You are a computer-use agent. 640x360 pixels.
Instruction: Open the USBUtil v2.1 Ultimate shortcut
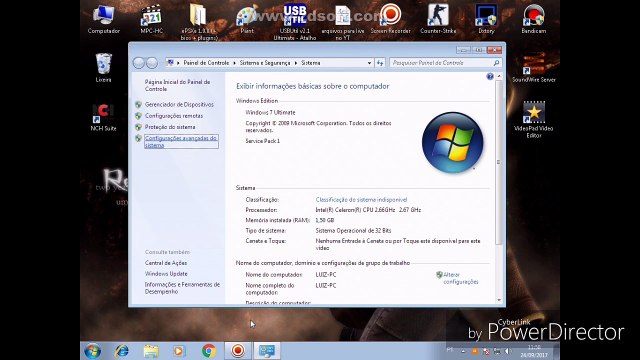(x=295, y=22)
